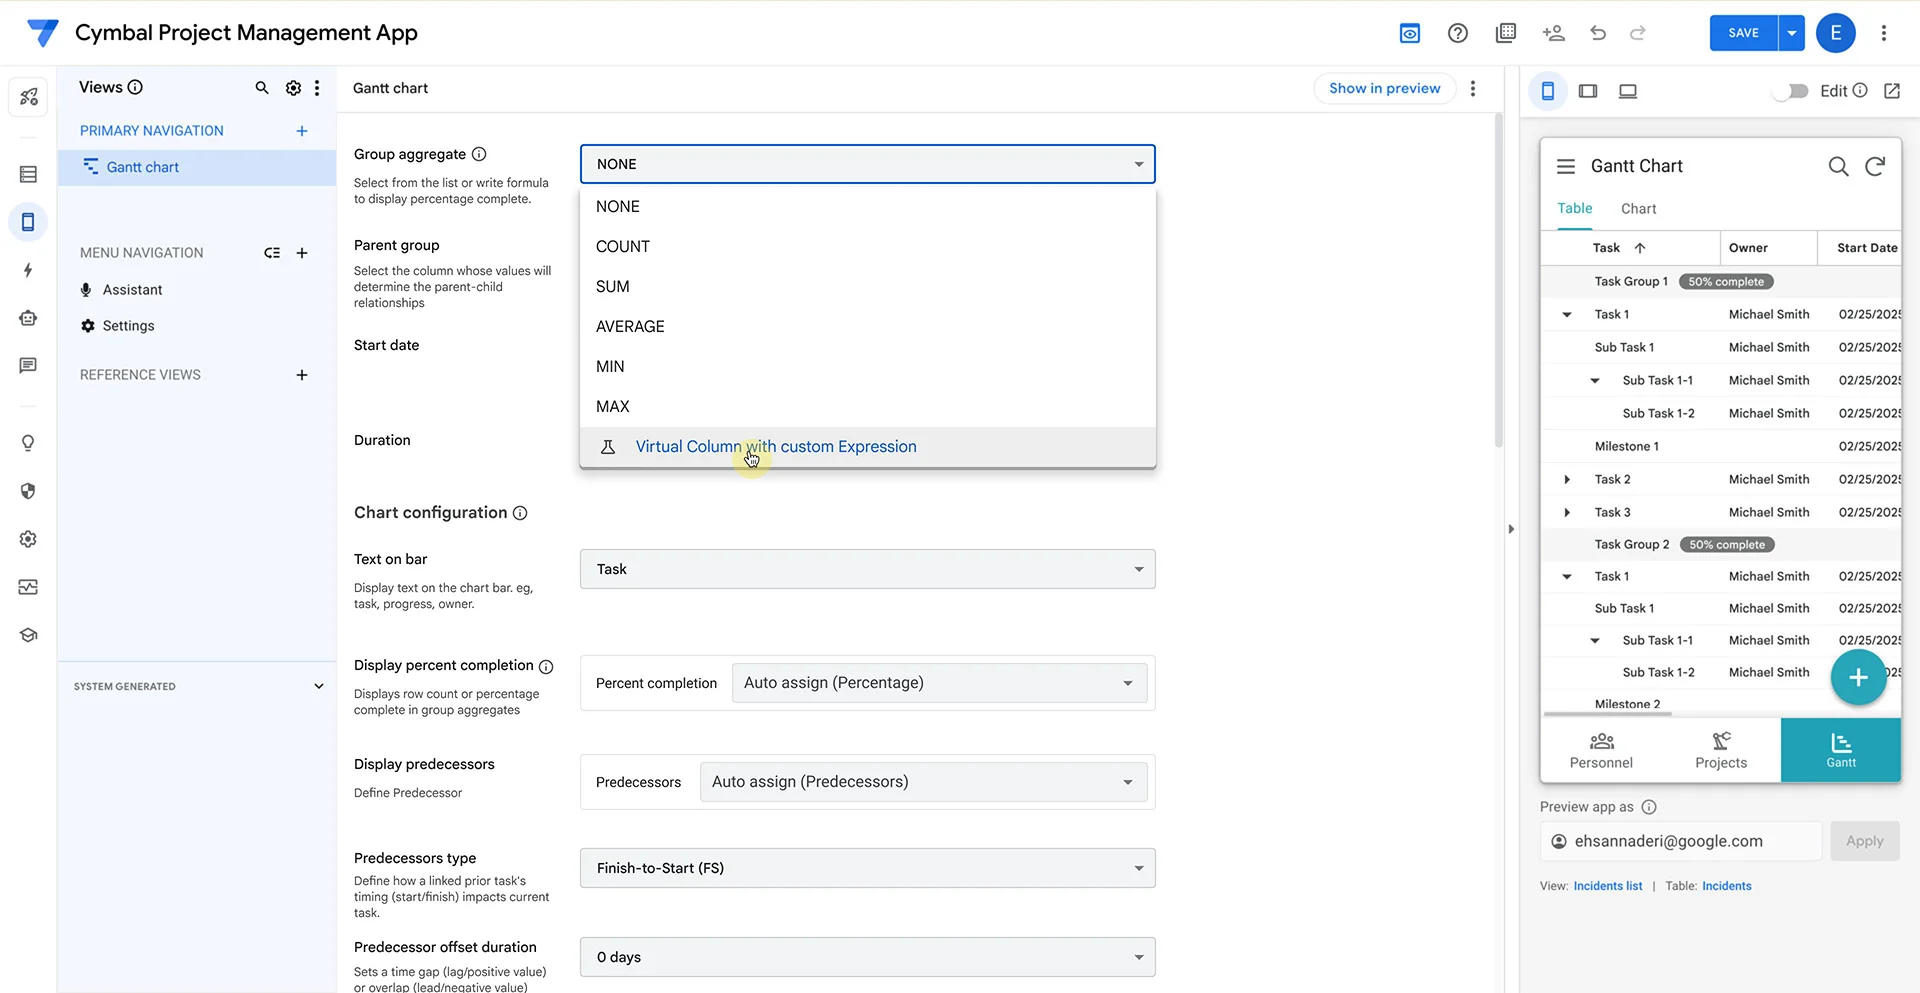Screen dimensions: 1920x993
Task: Open the Predecessors type dropdown
Action: pos(868,868)
